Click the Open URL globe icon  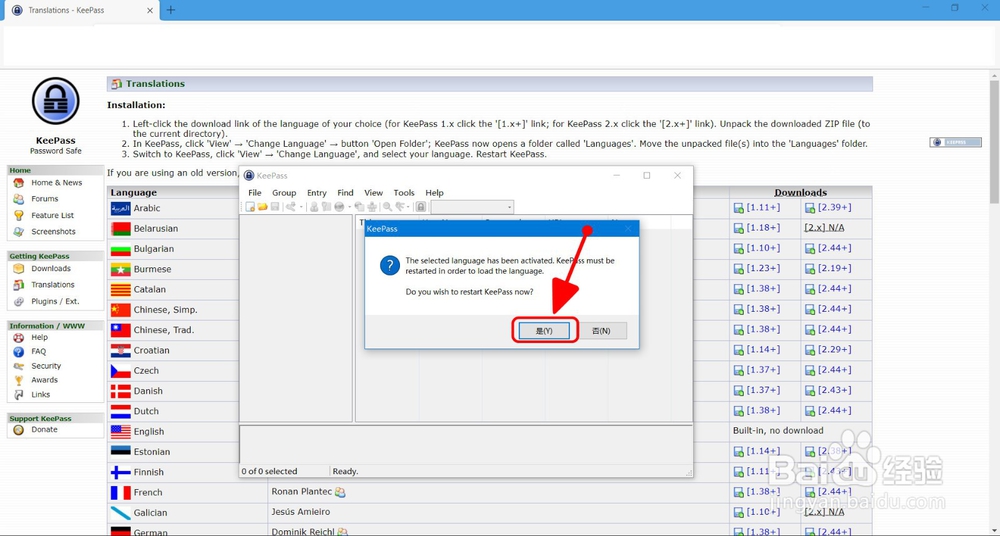[x=339, y=207]
